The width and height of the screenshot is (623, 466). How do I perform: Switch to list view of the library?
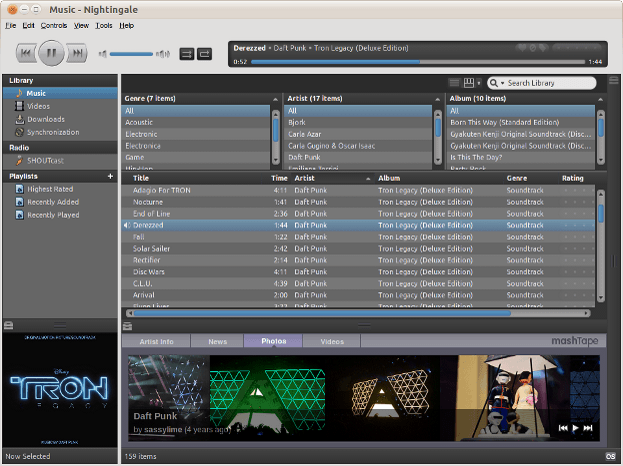[454, 83]
